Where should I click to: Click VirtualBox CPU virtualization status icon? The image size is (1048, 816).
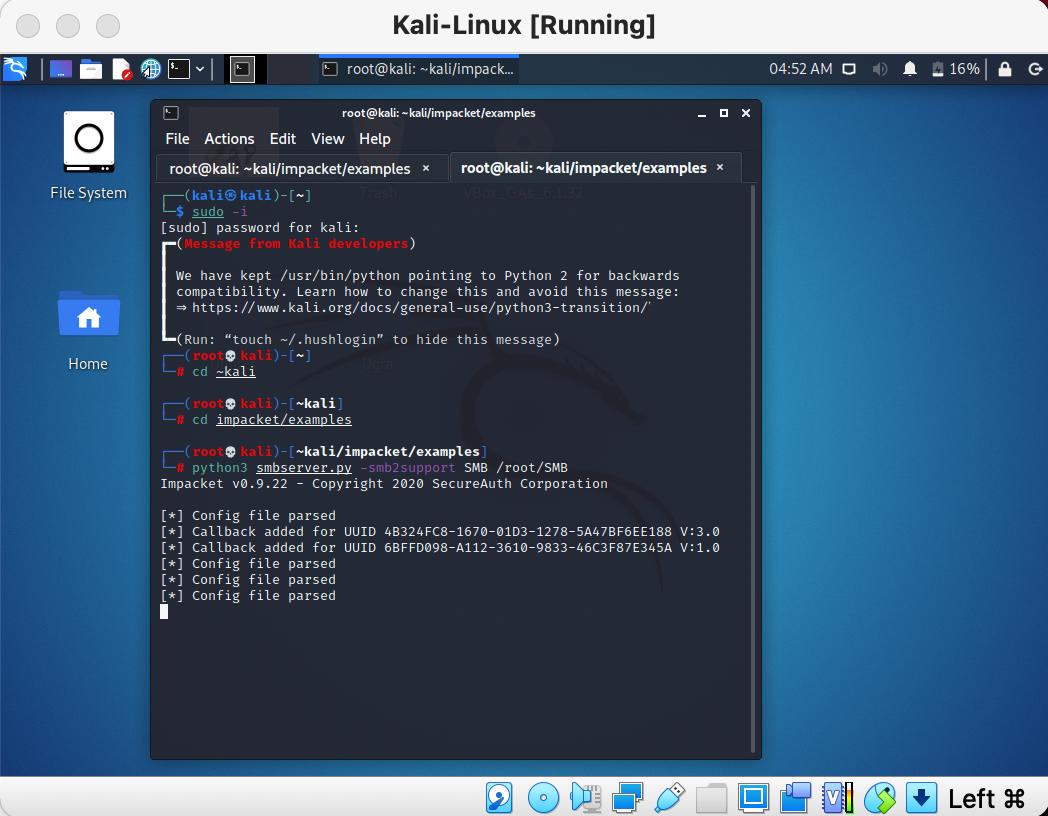pos(837,797)
